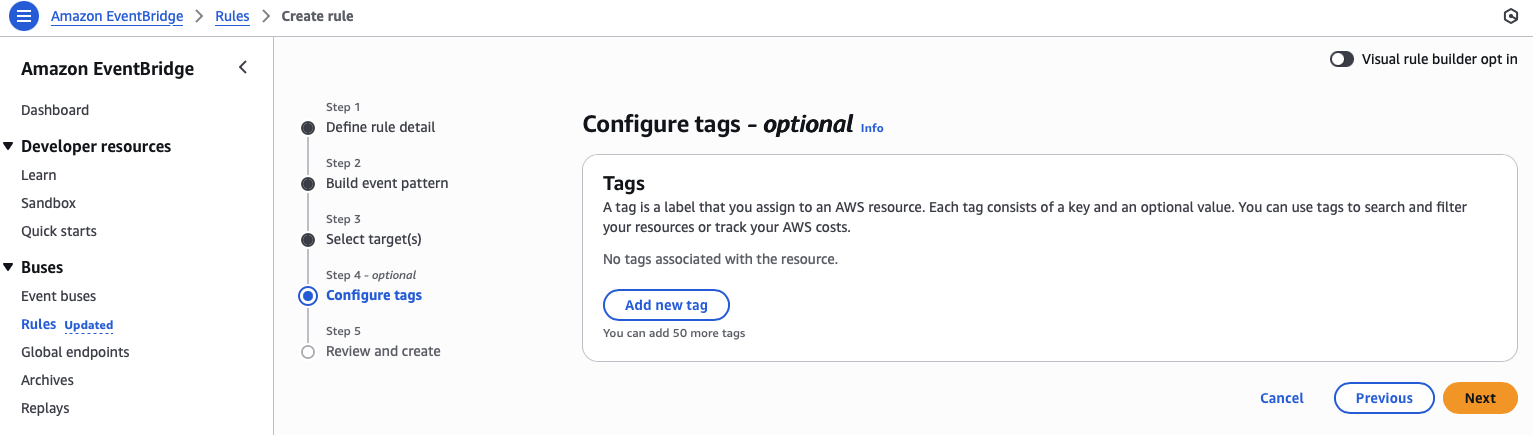Open the Info link beside Configure tags
The image size is (1533, 435).
[x=872, y=128]
